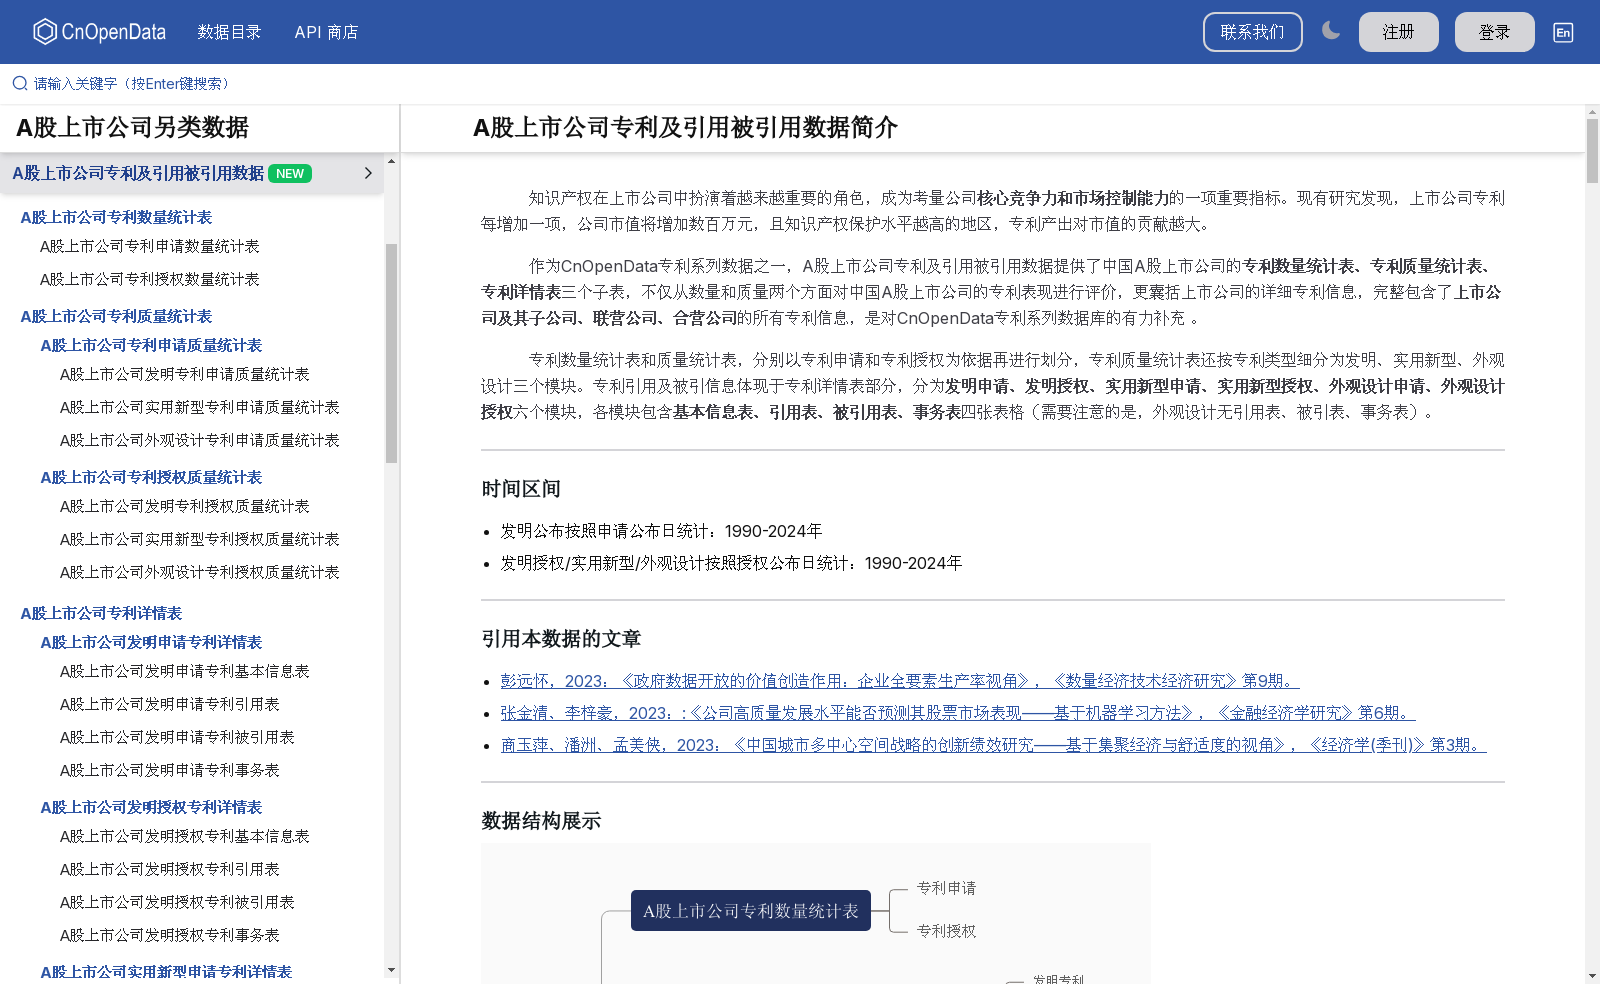Toggle dark mode moon icon
The image size is (1600, 1000).
[1331, 31]
